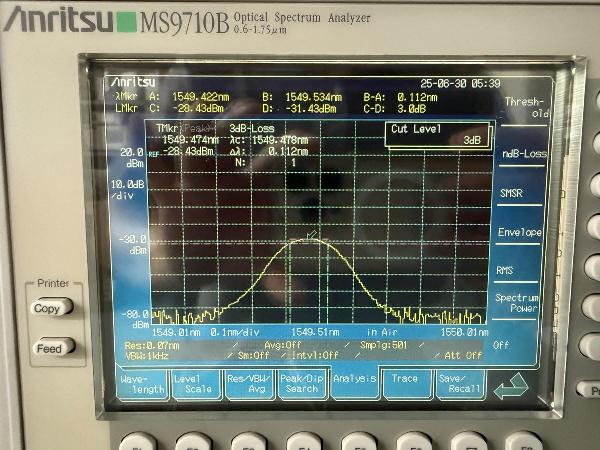Push the Printer Feed hardware button

pyautogui.click(x=53, y=348)
